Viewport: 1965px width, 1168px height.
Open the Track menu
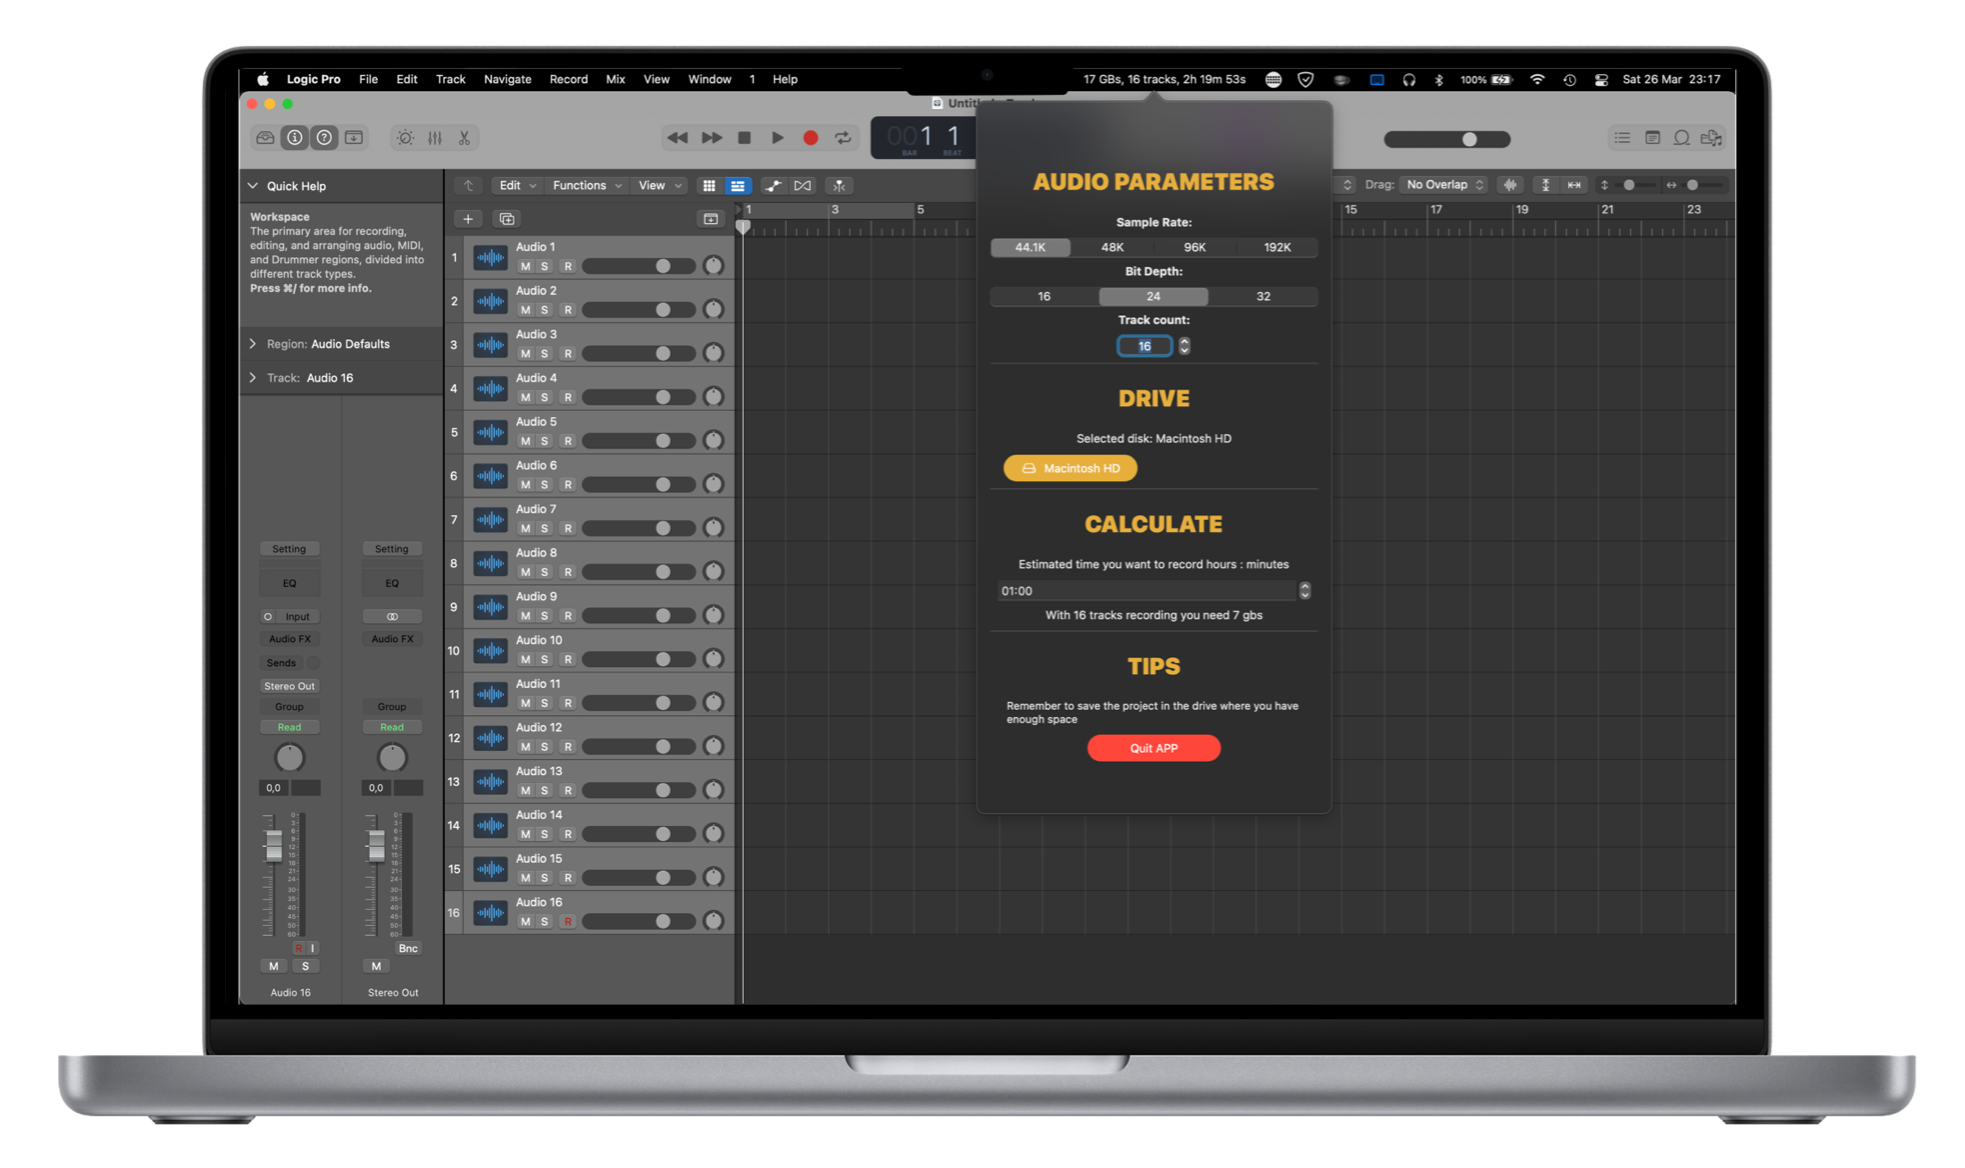click(450, 80)
